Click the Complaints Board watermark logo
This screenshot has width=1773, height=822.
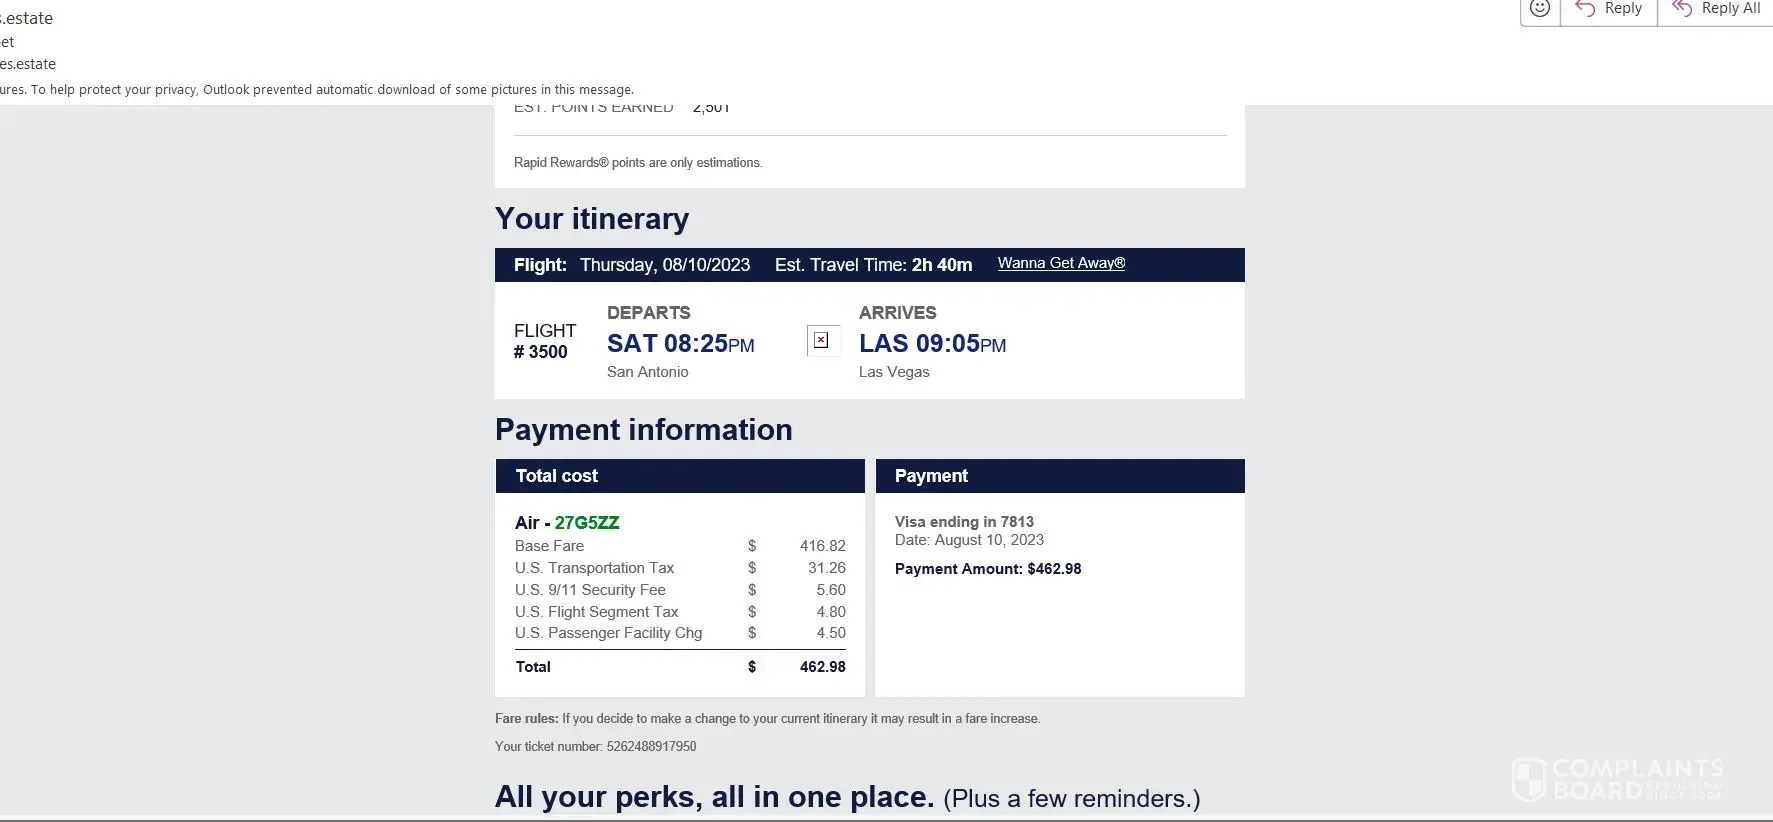[1618, 780]
